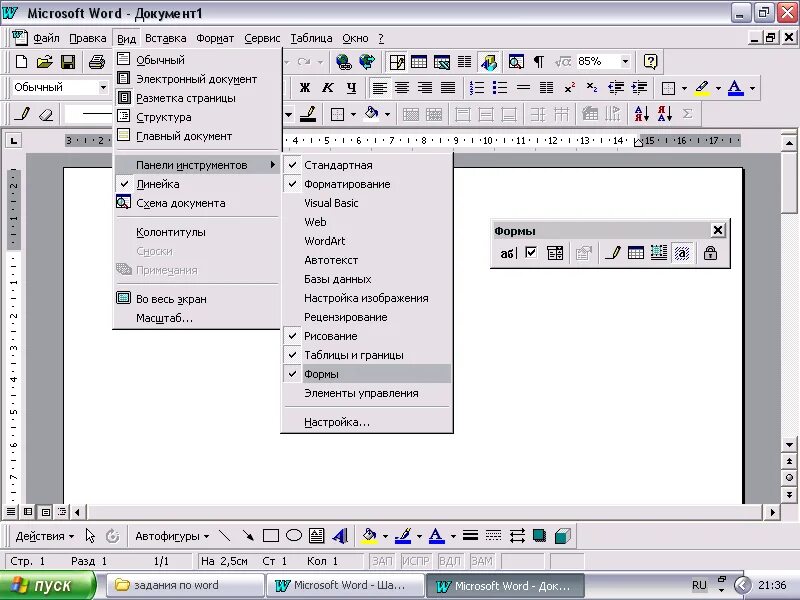Insert checkbox form field in Формы toolbar
The height and width of the screenshot is (600, 800).
[531, 253]
